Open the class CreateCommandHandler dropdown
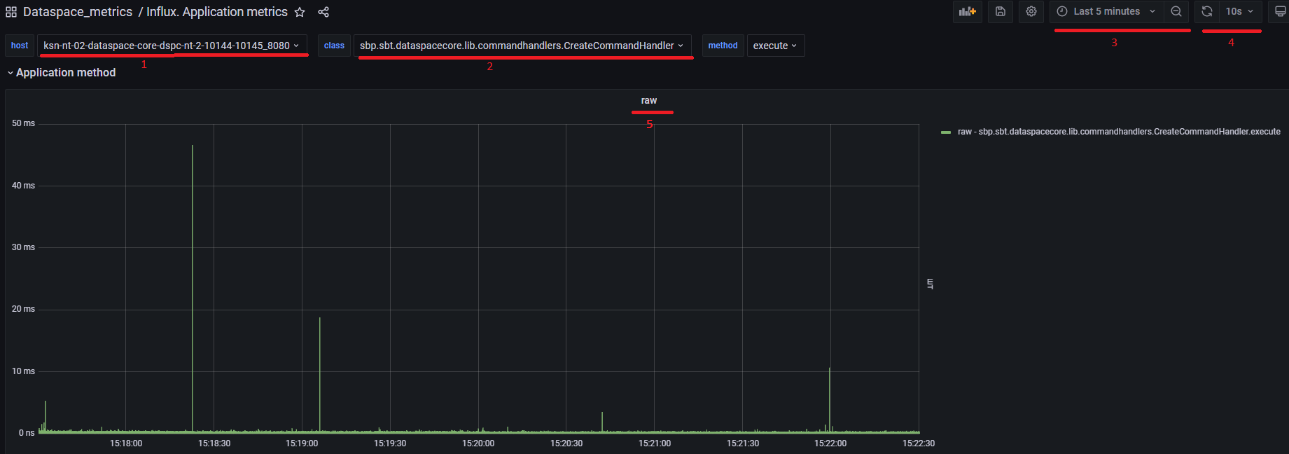1289x454 pixels. pyautogui.click(x=522, y=46)
